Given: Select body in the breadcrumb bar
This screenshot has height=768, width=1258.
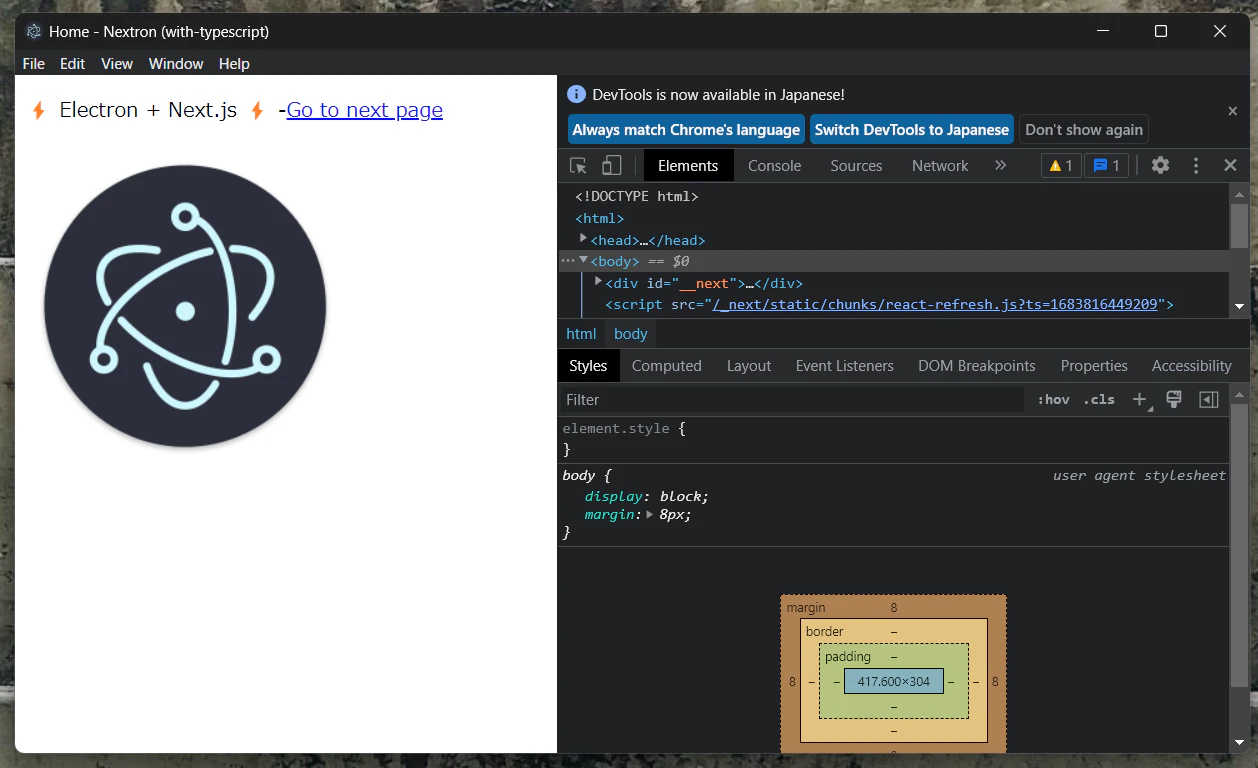Looking at the screenshot, I should click(631, 334).
